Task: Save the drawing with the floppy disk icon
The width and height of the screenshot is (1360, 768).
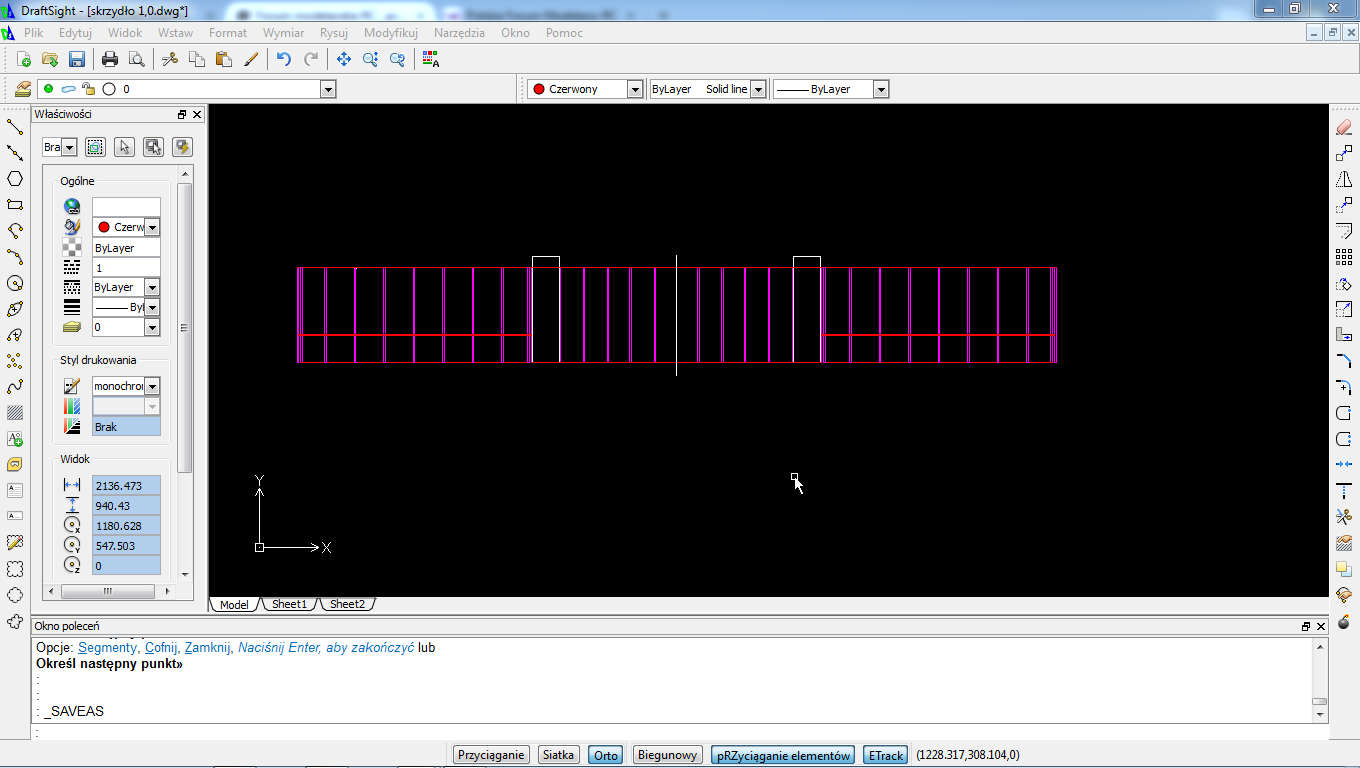Action: (77, 59)
